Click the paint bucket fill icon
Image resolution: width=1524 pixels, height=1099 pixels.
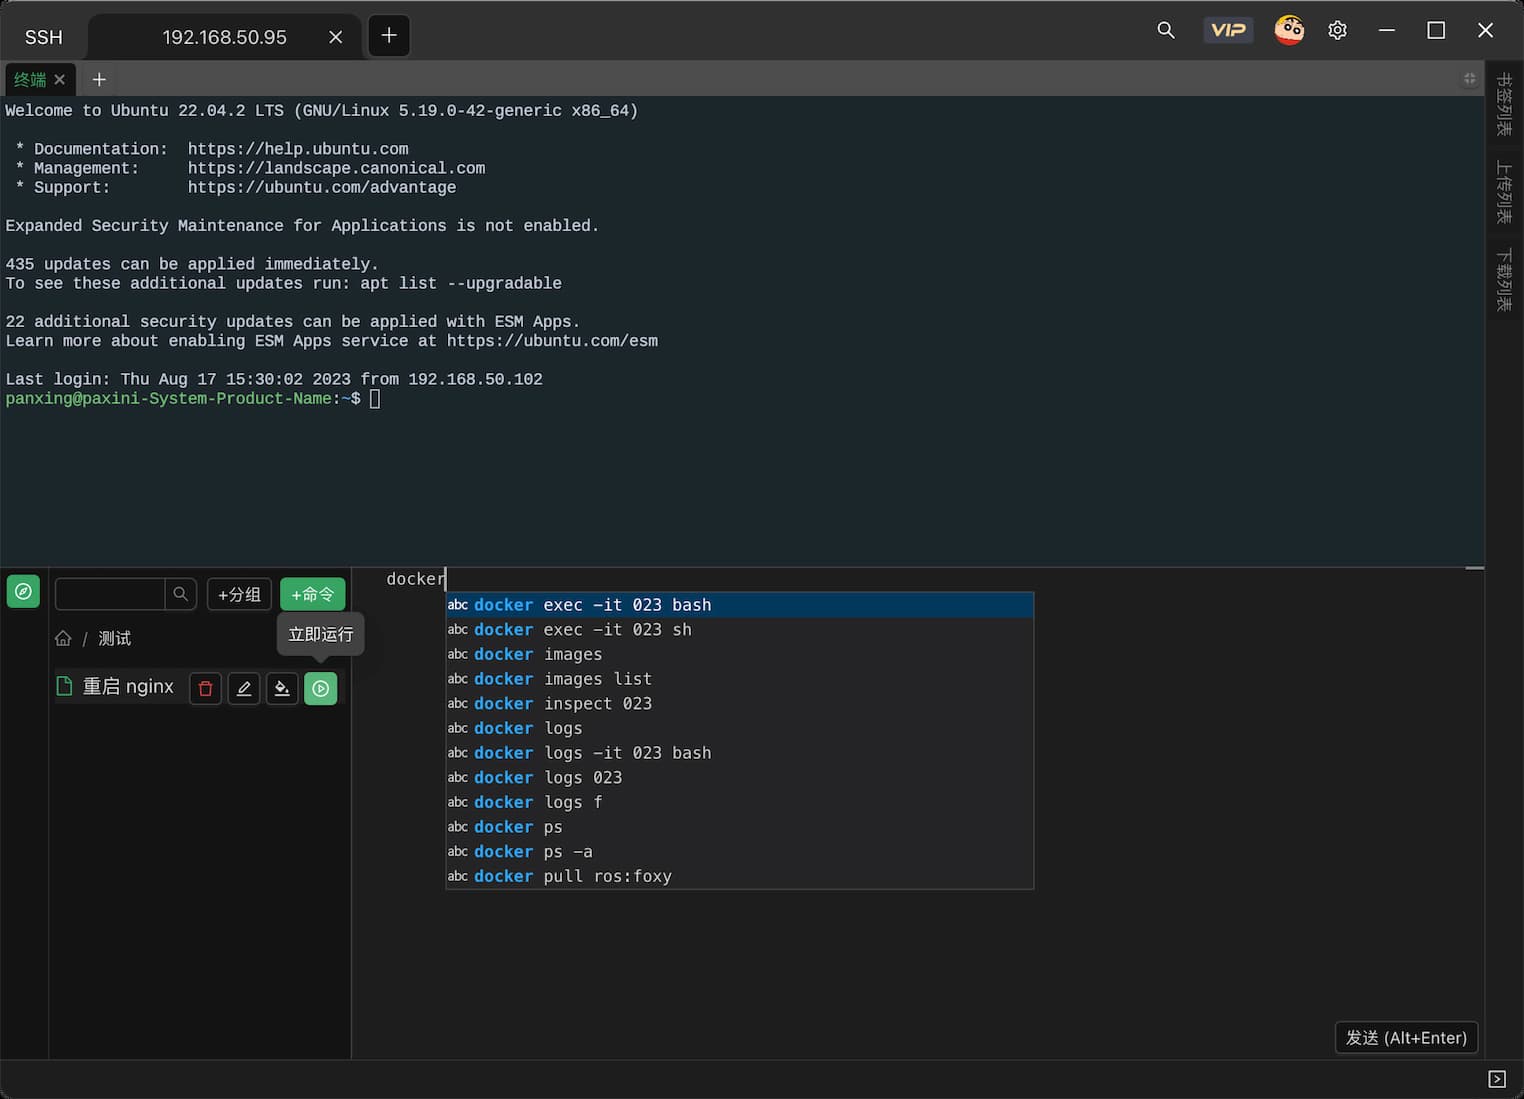282,688
